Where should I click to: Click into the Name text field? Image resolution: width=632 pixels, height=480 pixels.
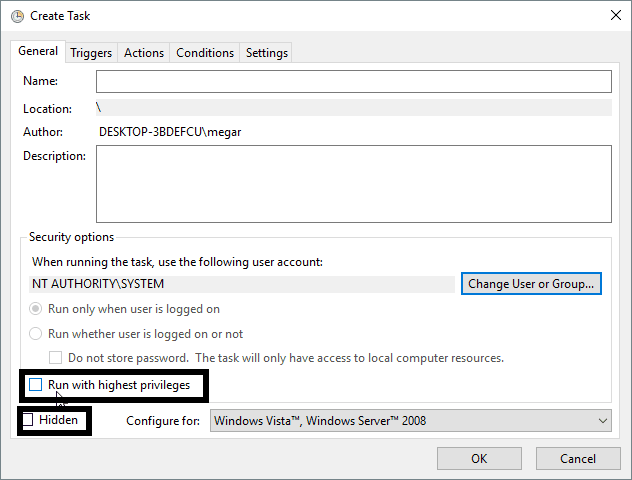coord(353,81)
